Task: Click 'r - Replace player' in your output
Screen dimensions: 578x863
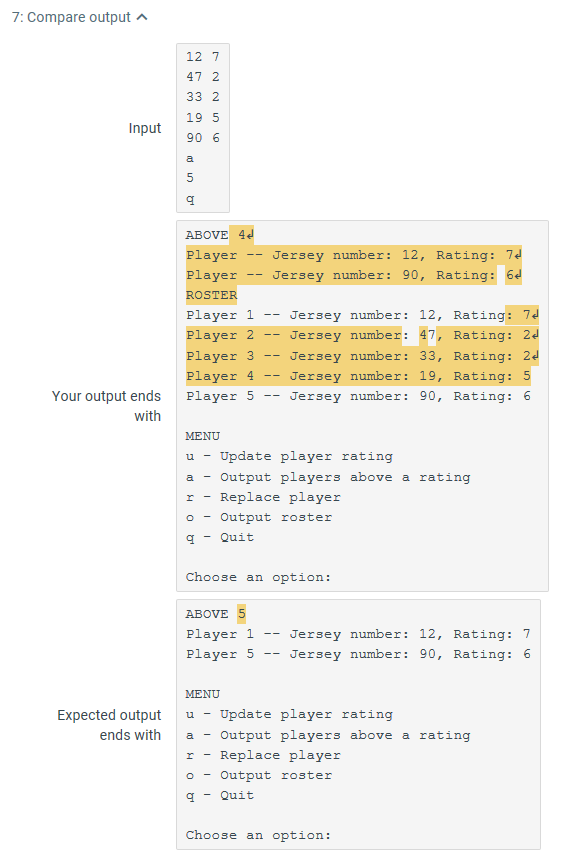Action: click(x=263, y=497)
